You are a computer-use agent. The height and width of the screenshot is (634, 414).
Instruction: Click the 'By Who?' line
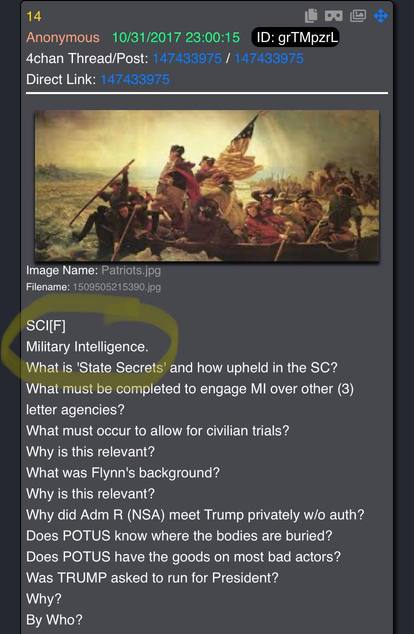tap(54, 620)
